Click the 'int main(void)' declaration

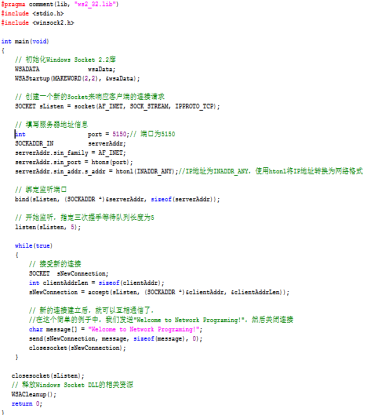click(25, 41)
